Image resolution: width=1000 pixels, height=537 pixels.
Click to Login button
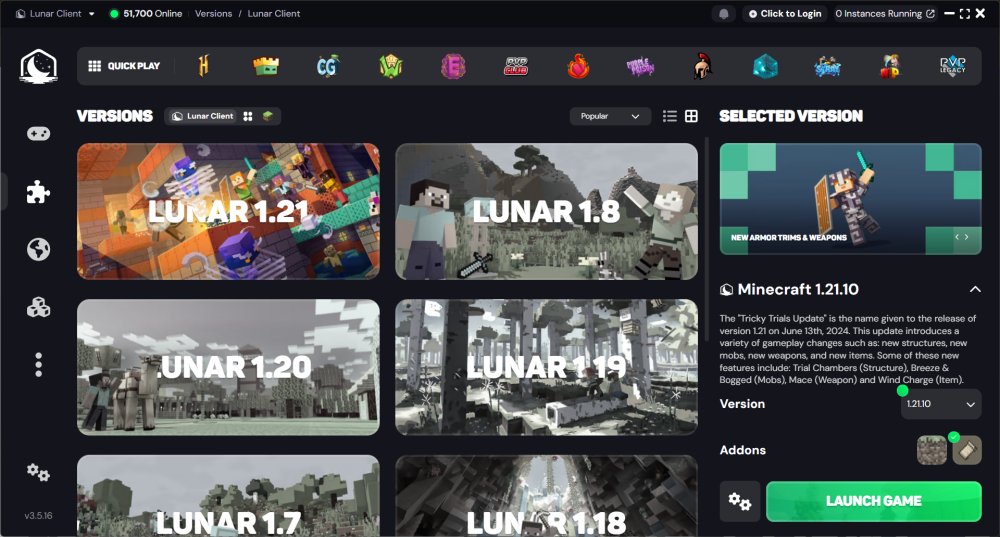[784, 13]
